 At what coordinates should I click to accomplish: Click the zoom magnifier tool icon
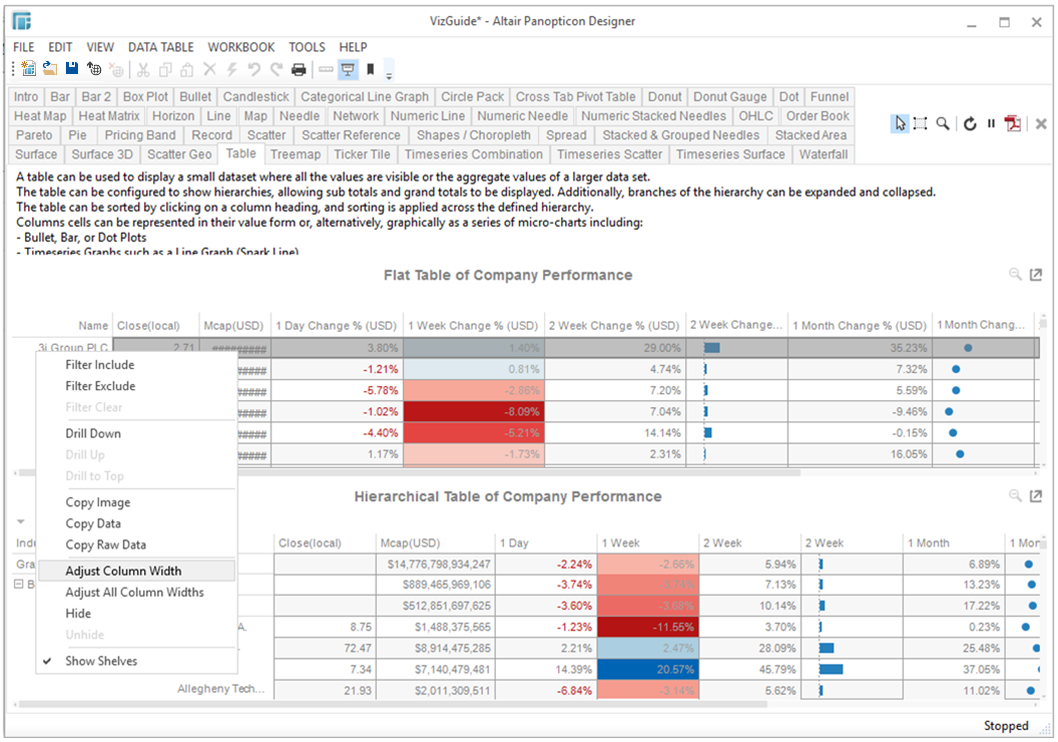click(x=942, y=124)
